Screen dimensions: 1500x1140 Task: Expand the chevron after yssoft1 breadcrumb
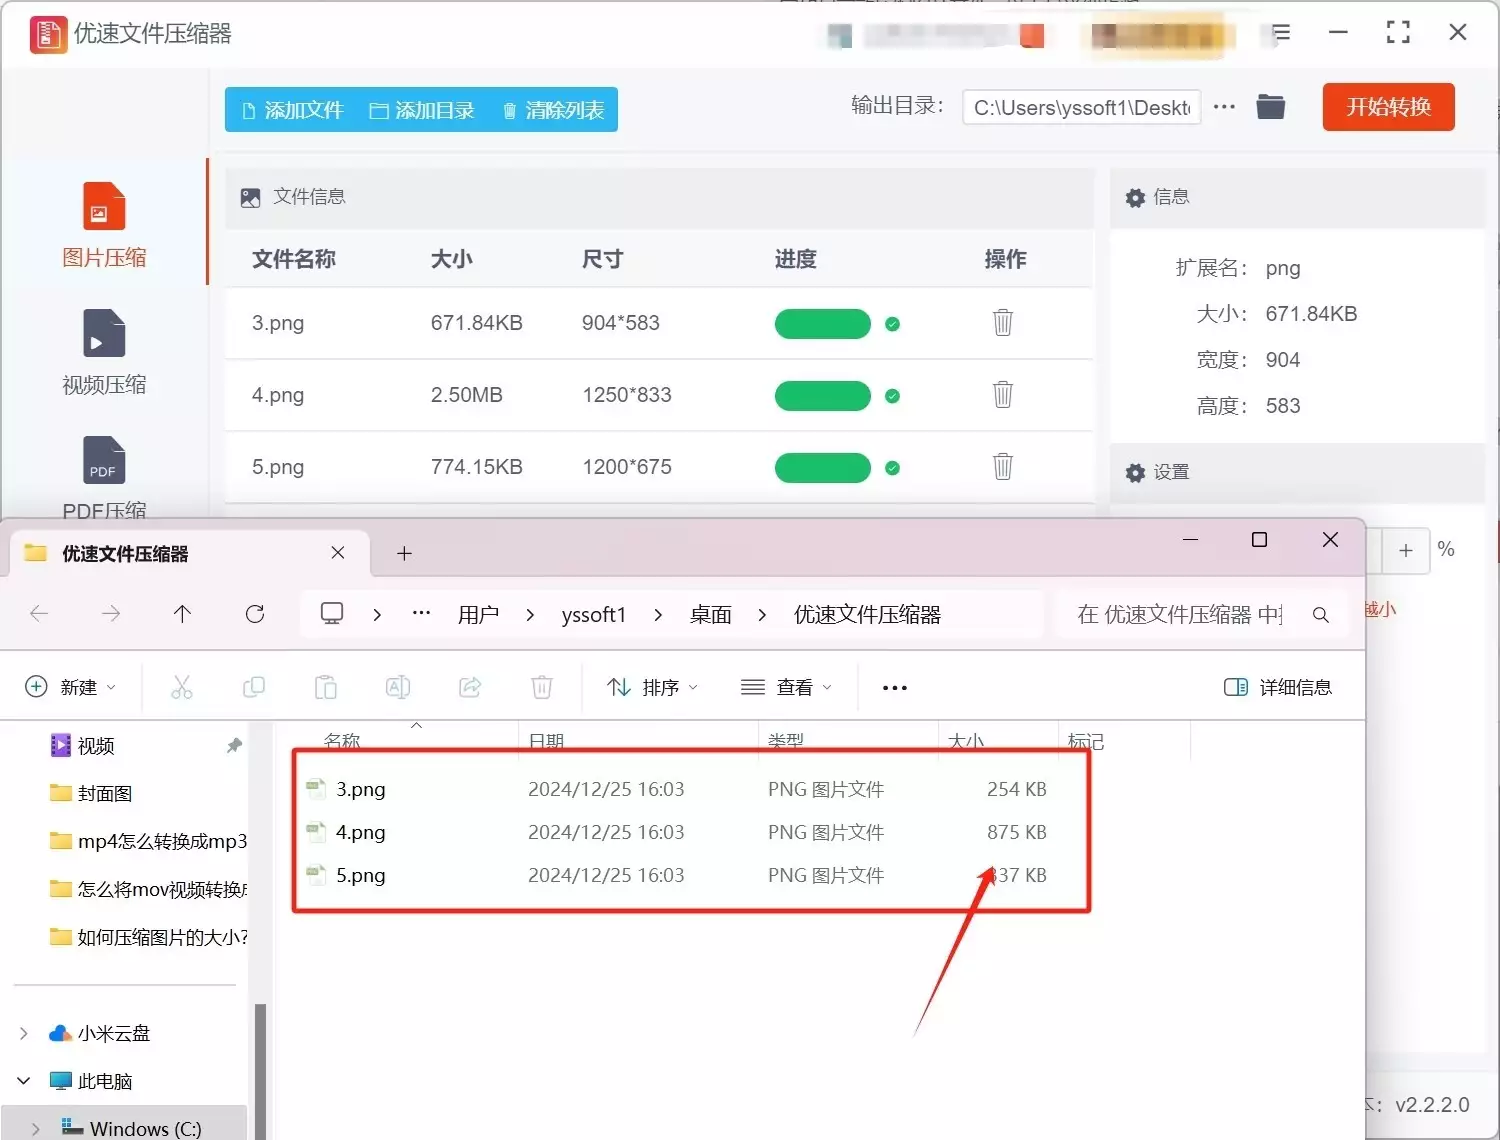pyautogui.click(x=658, y=615)
